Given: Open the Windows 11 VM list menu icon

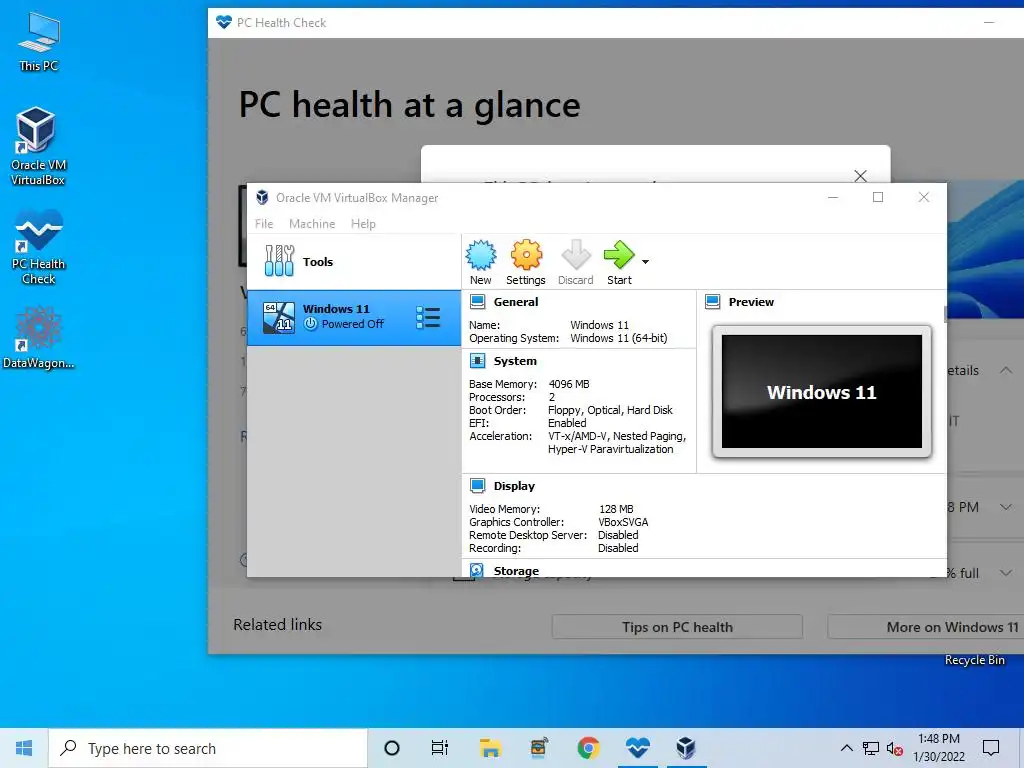Looking at the screenshot, I should point(428,318).
